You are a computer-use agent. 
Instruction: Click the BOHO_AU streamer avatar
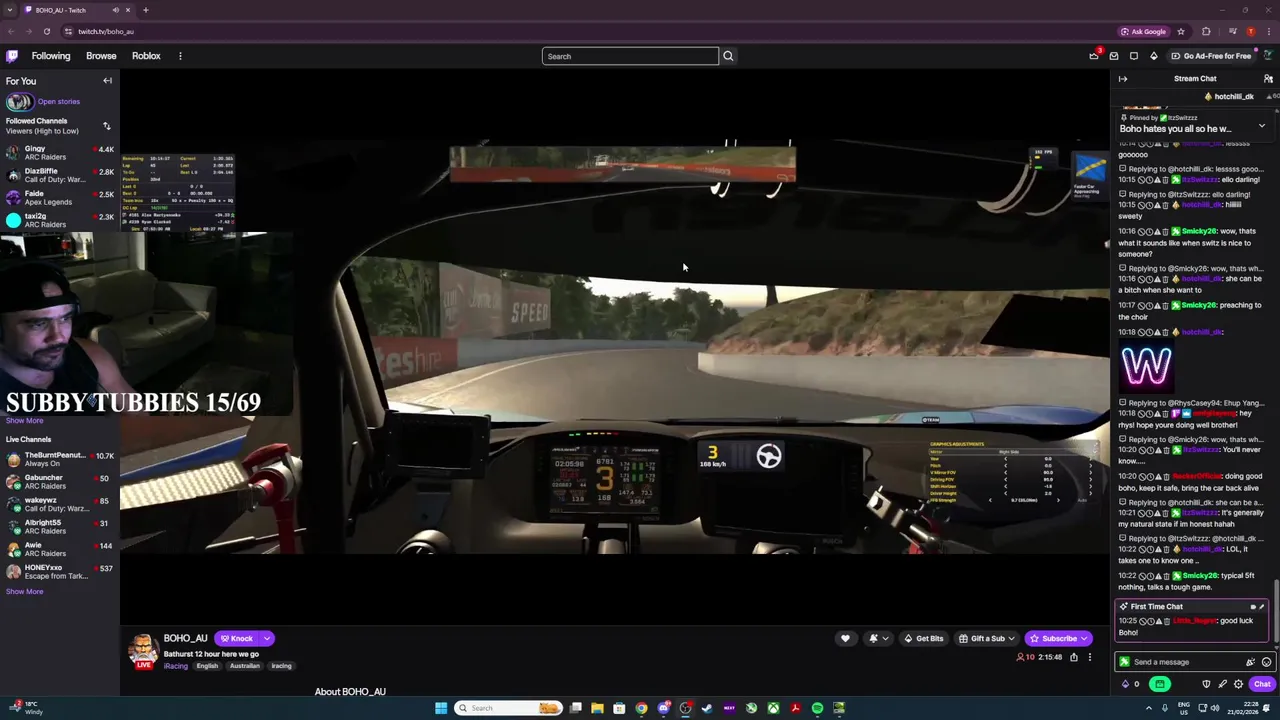click(144, 650)
